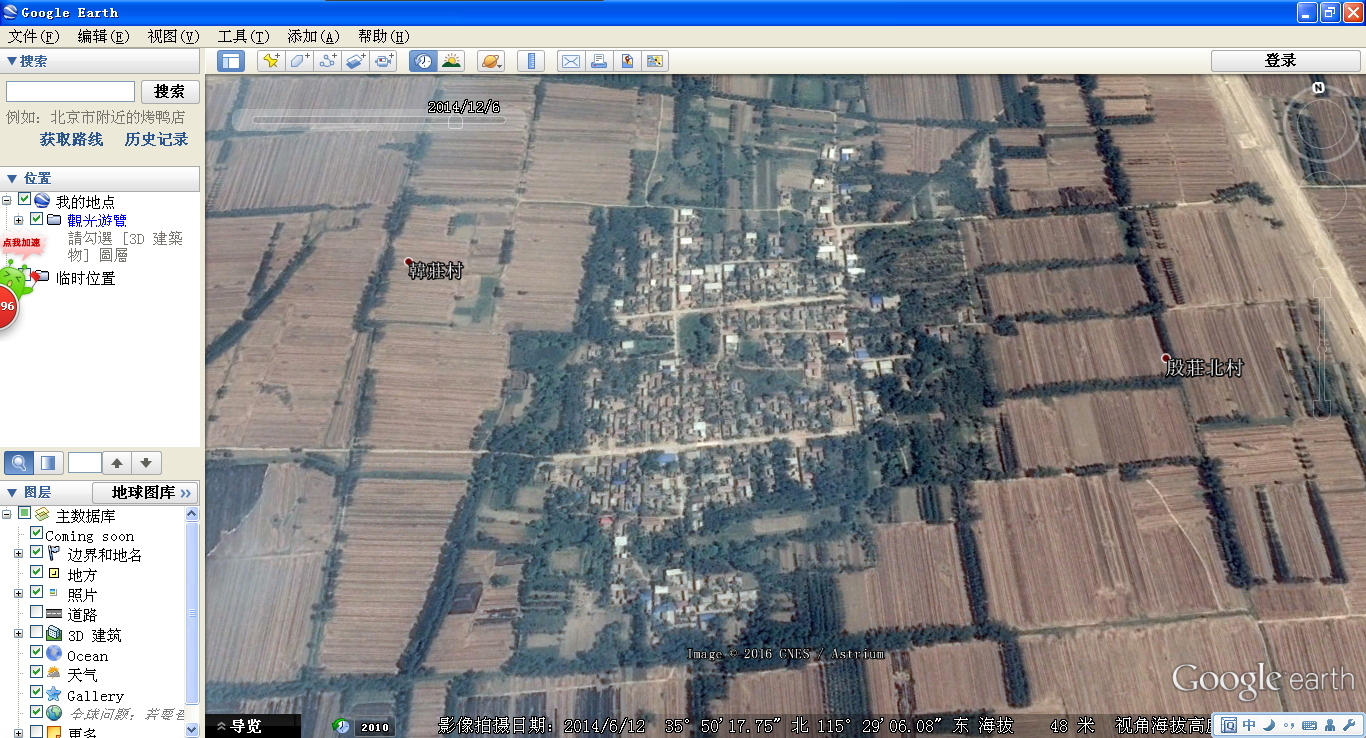Enable the 道路 roads layer checkbox
The width and height of the screenshot is (1366, 738).
(37, 613)
